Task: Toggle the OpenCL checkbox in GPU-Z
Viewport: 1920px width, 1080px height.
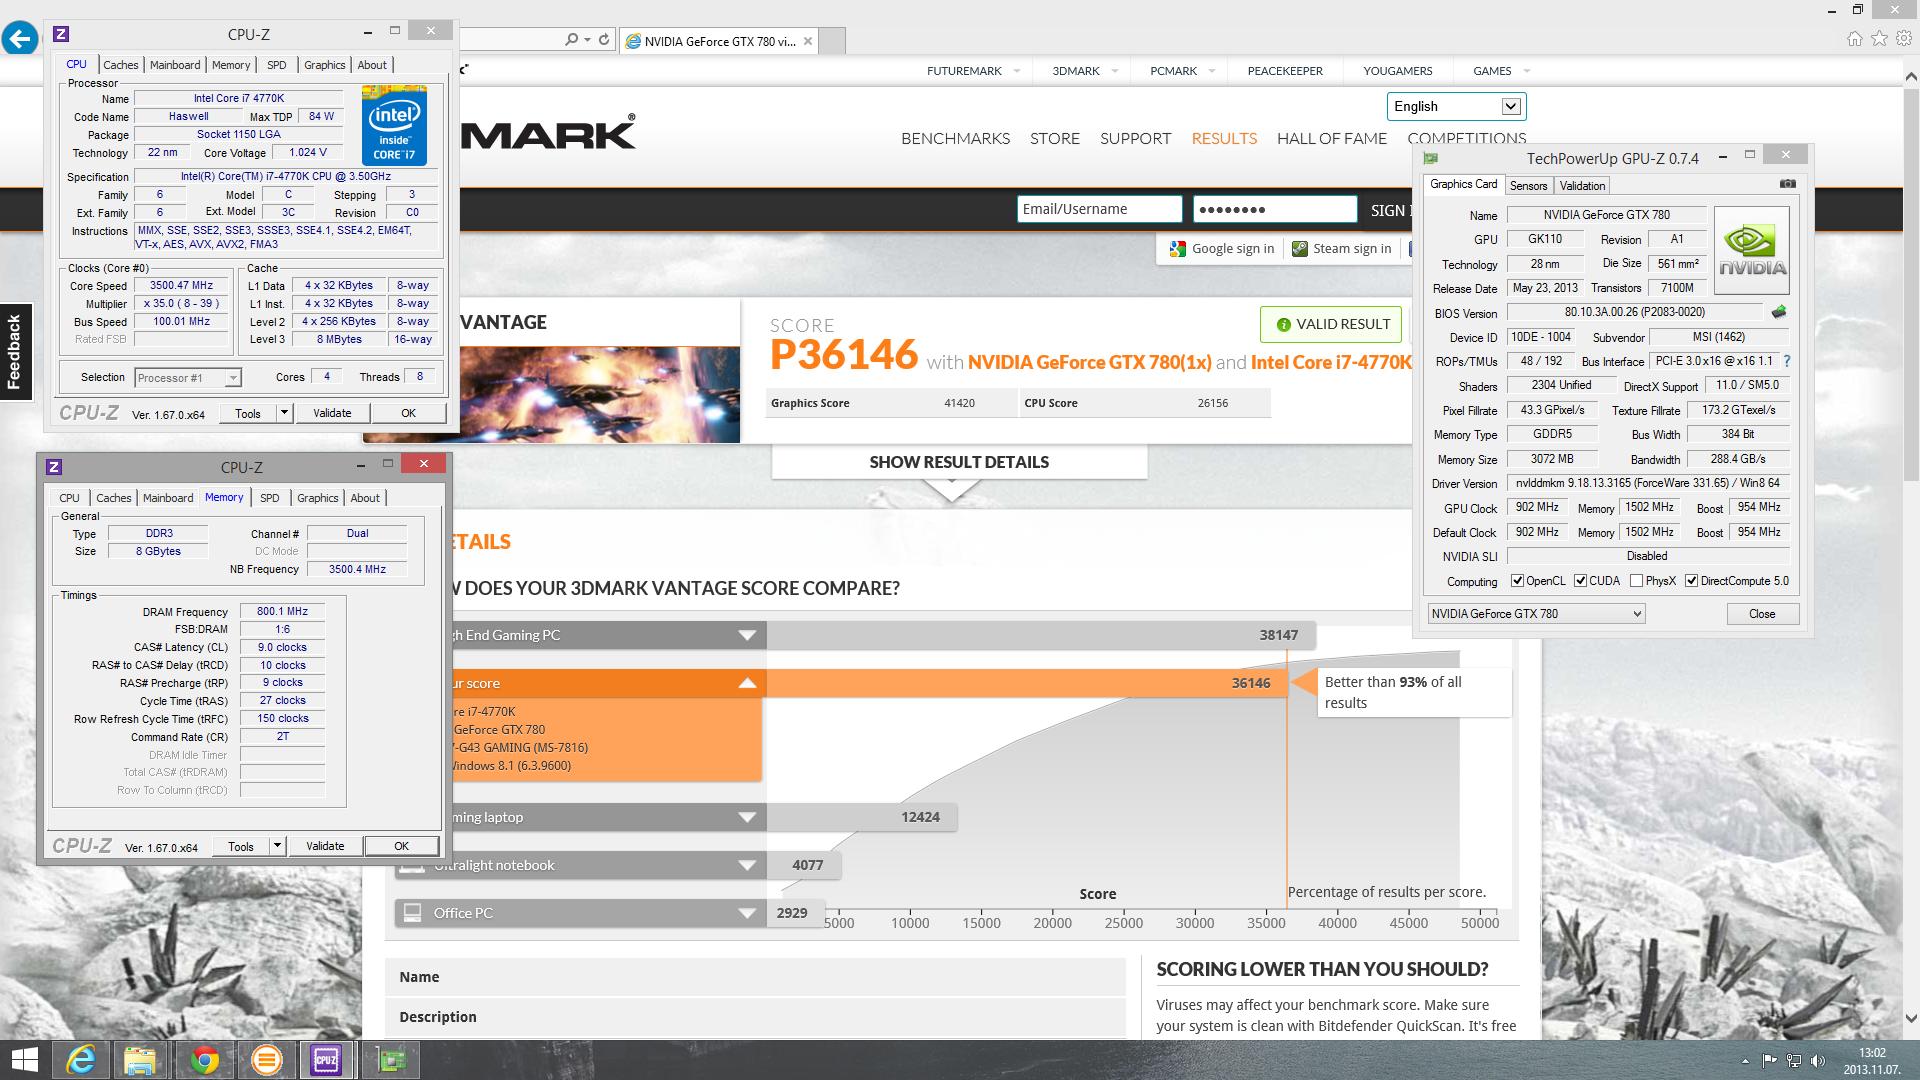Action: click(1517, 581)
